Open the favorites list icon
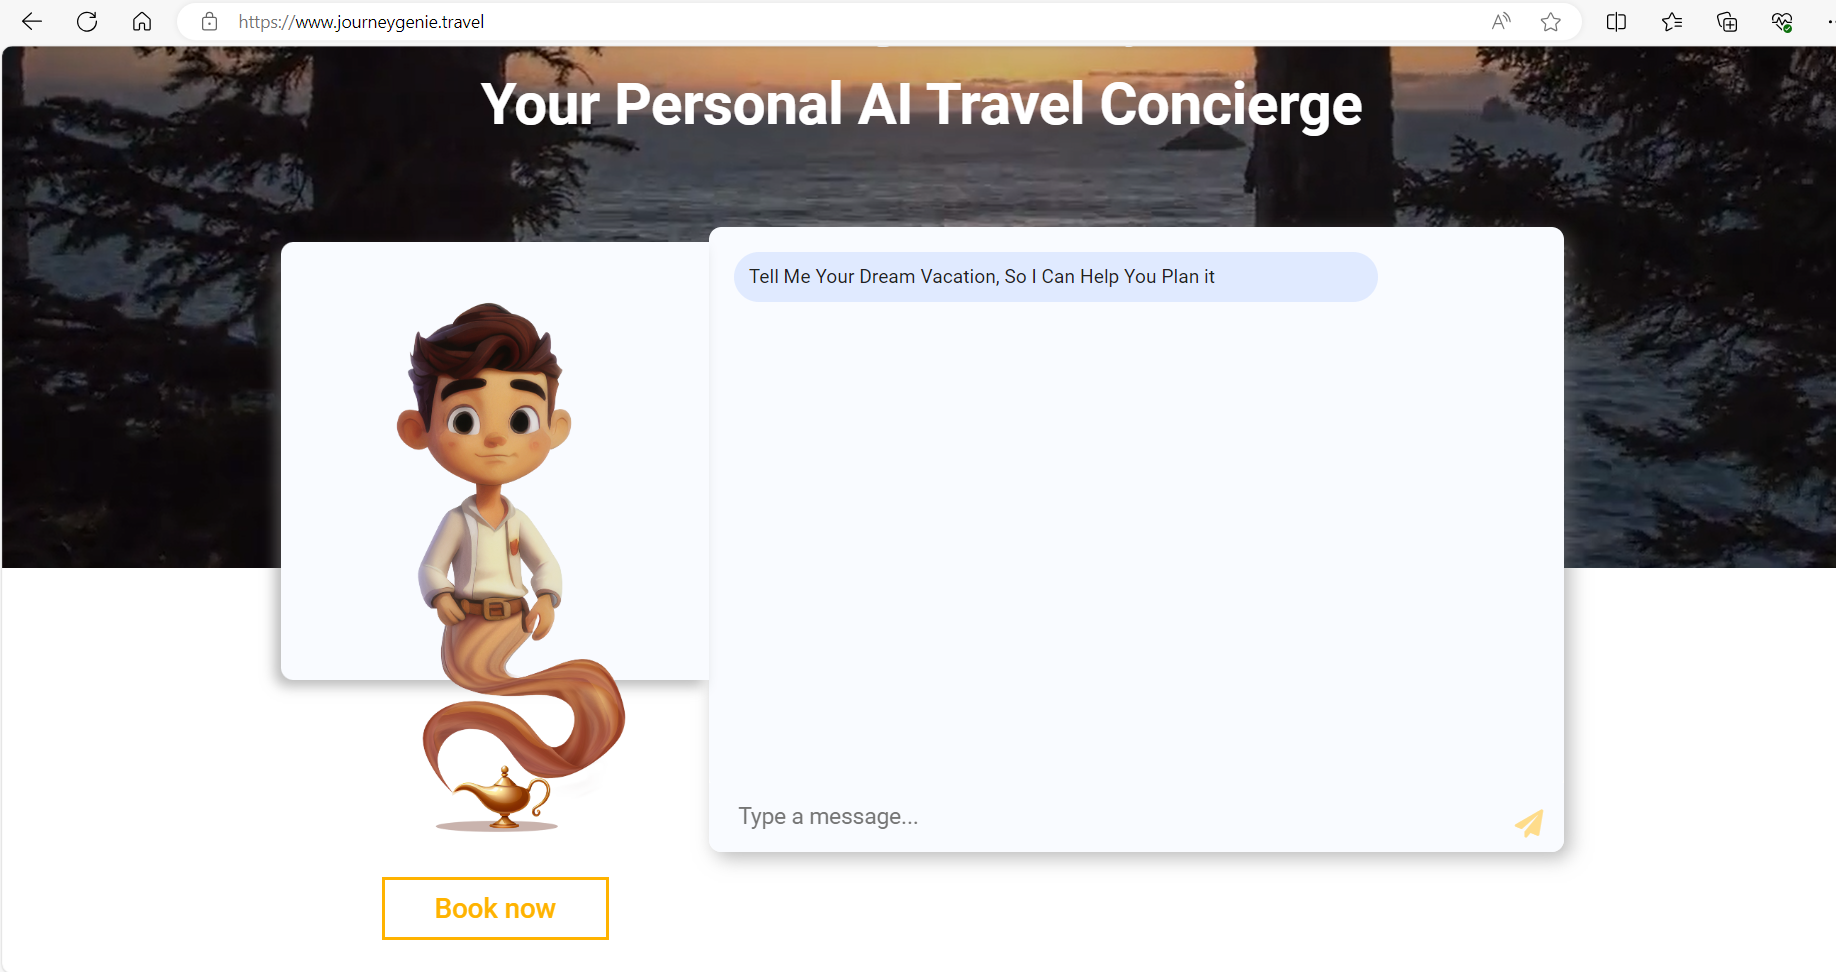The image size is (1836, 972). pos(1672,22)
